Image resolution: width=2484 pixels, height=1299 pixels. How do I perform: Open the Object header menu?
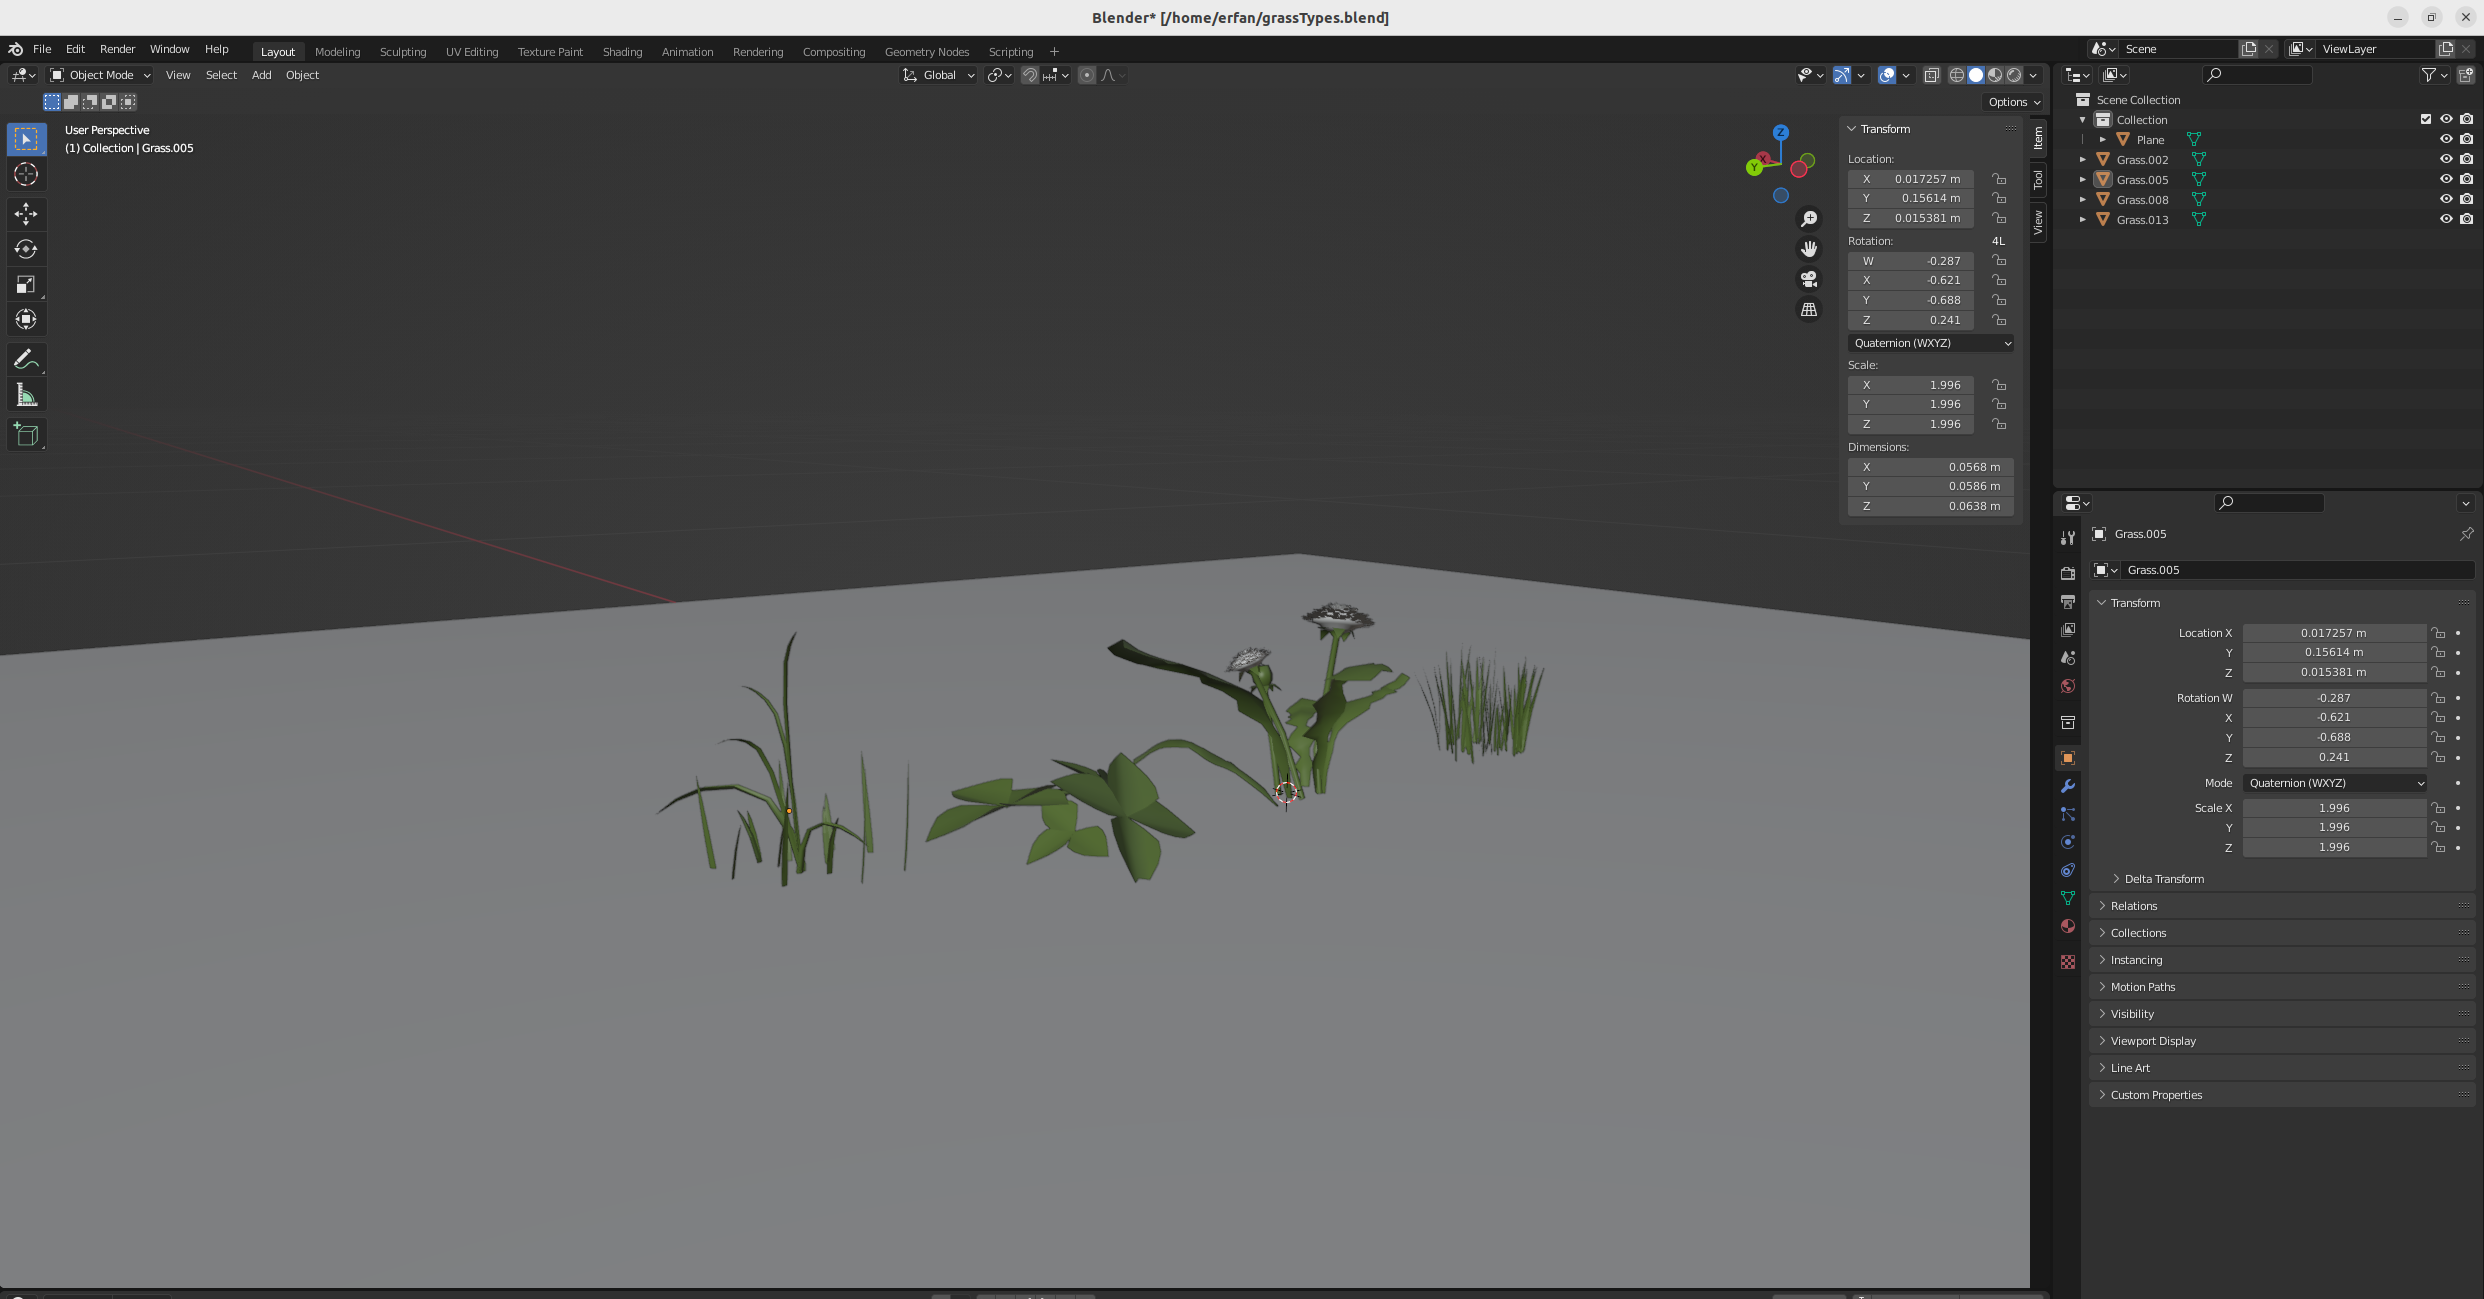point(302,75)
